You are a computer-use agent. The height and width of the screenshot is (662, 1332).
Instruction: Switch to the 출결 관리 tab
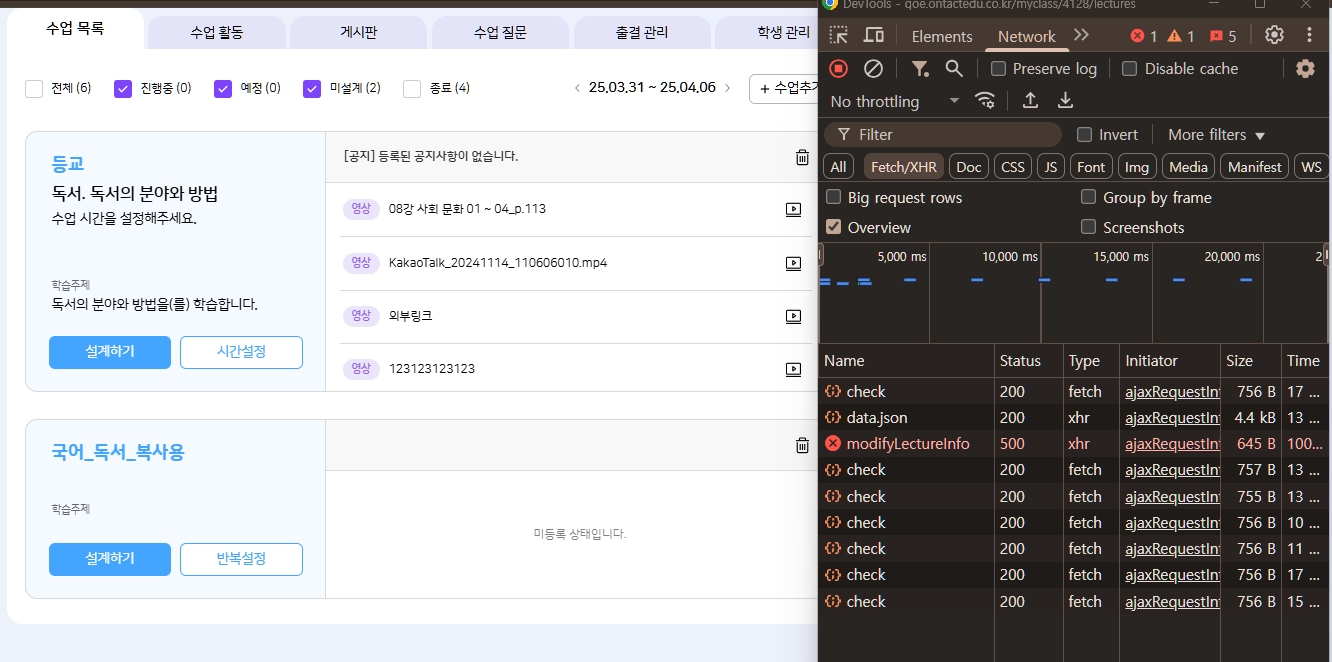pos(642,33)
